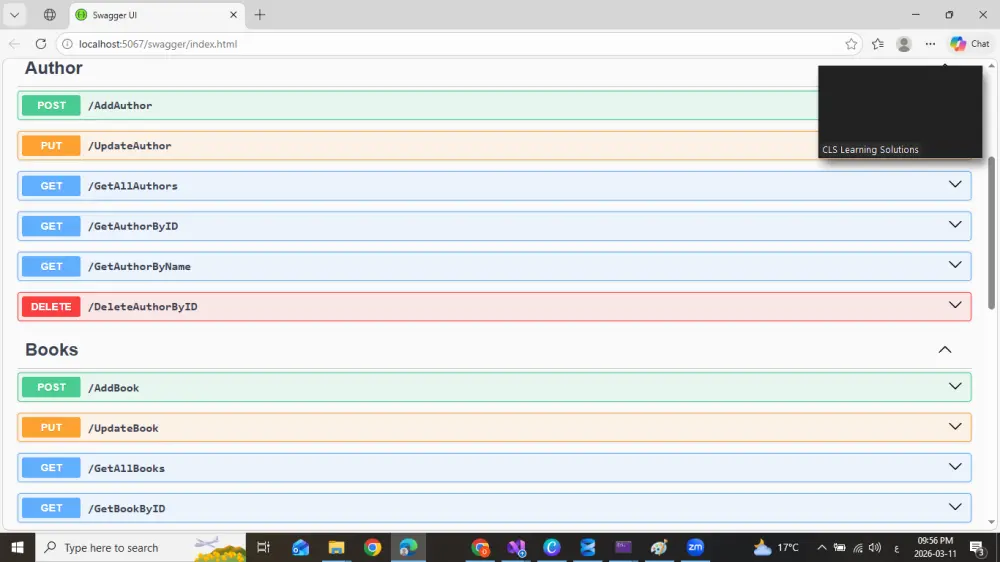Add this page to favorites star

point(851,44)
